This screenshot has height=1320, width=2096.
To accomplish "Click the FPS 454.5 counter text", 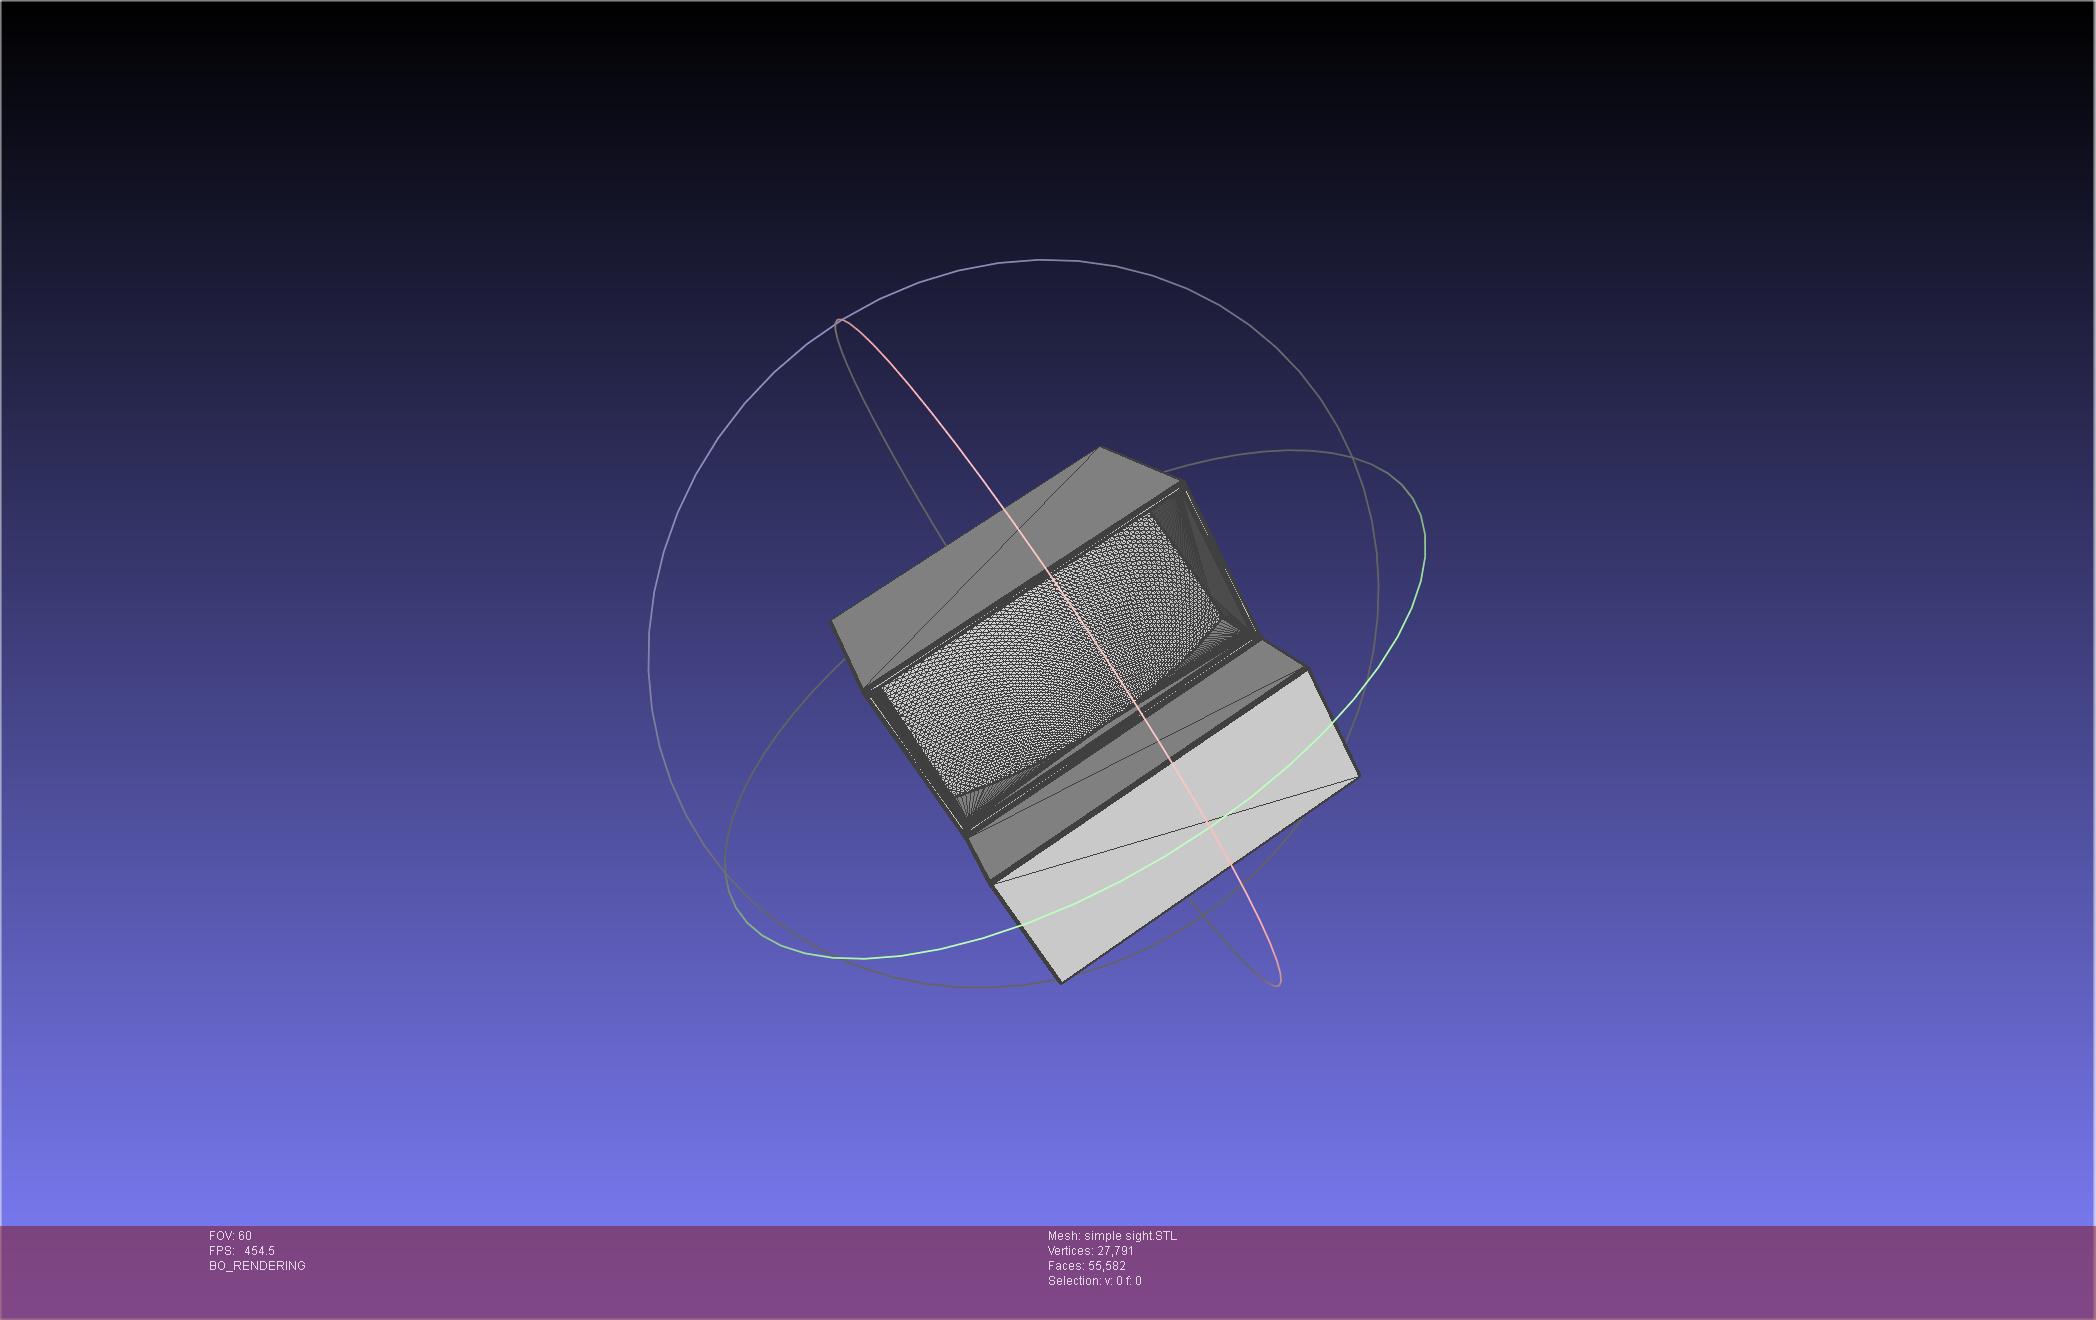I will (242, 1251).
